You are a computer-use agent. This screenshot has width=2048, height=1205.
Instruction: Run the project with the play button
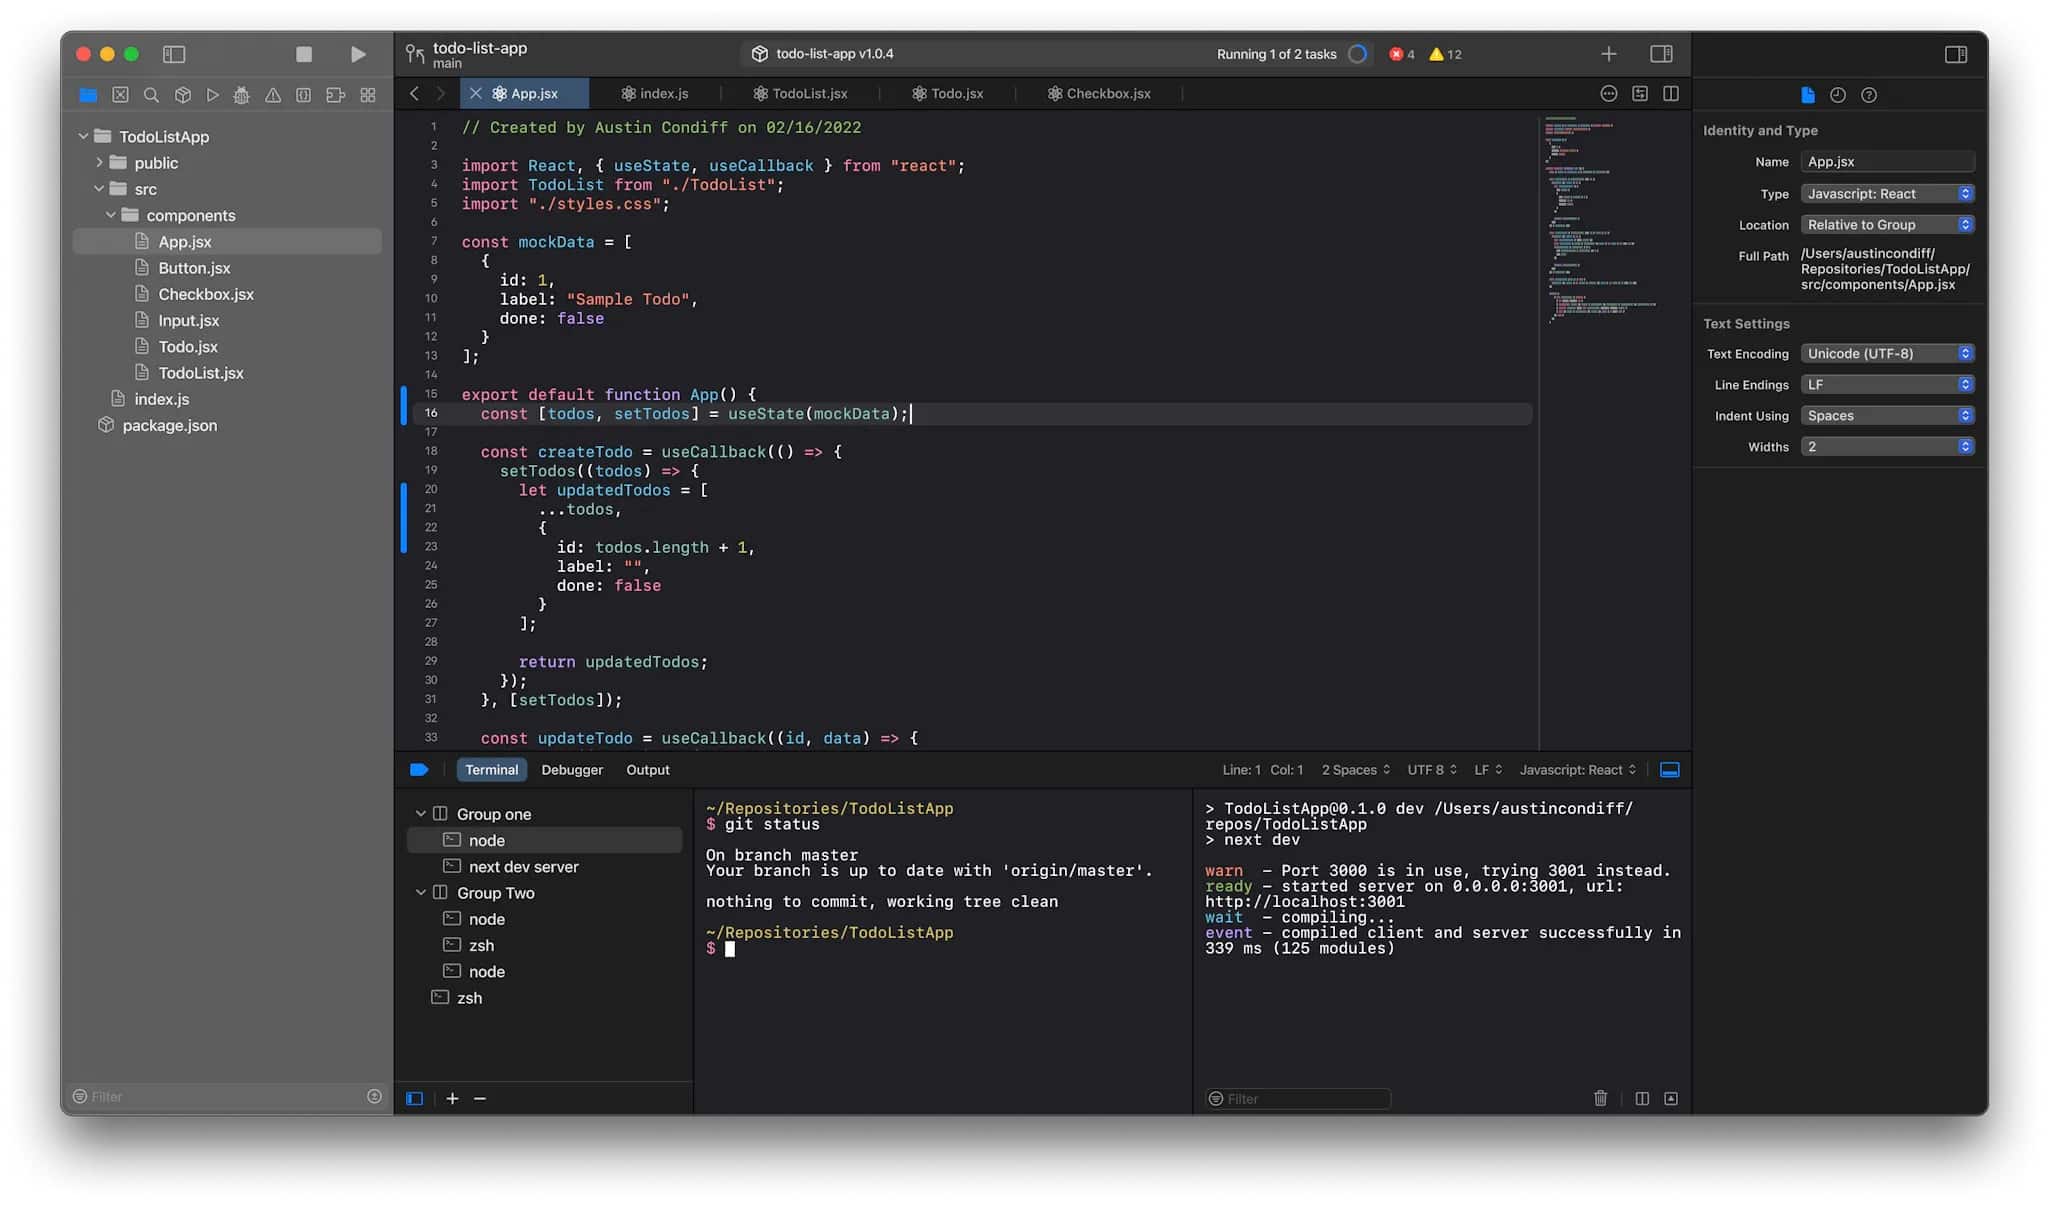pos(358,54)
